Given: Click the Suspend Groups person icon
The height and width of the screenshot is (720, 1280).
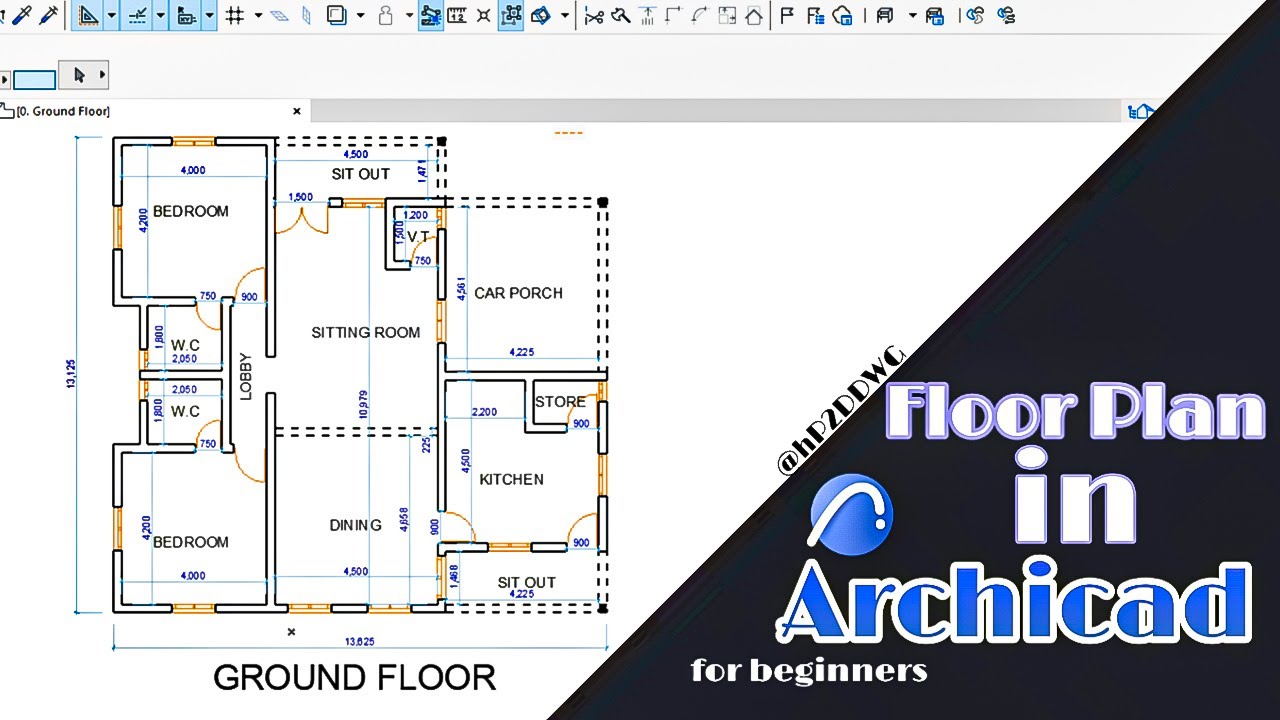Looking at the screenshot, I should [386, 15].
